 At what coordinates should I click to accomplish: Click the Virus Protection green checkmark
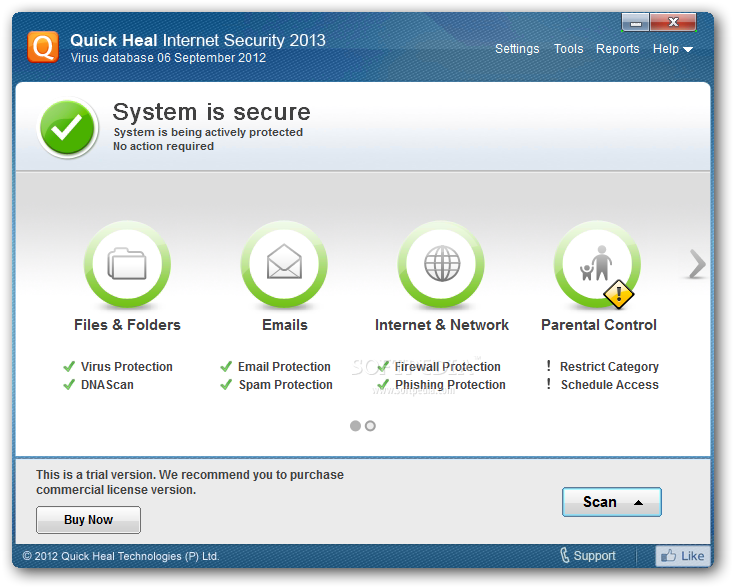pyautogui.click(x=69, y=367)
